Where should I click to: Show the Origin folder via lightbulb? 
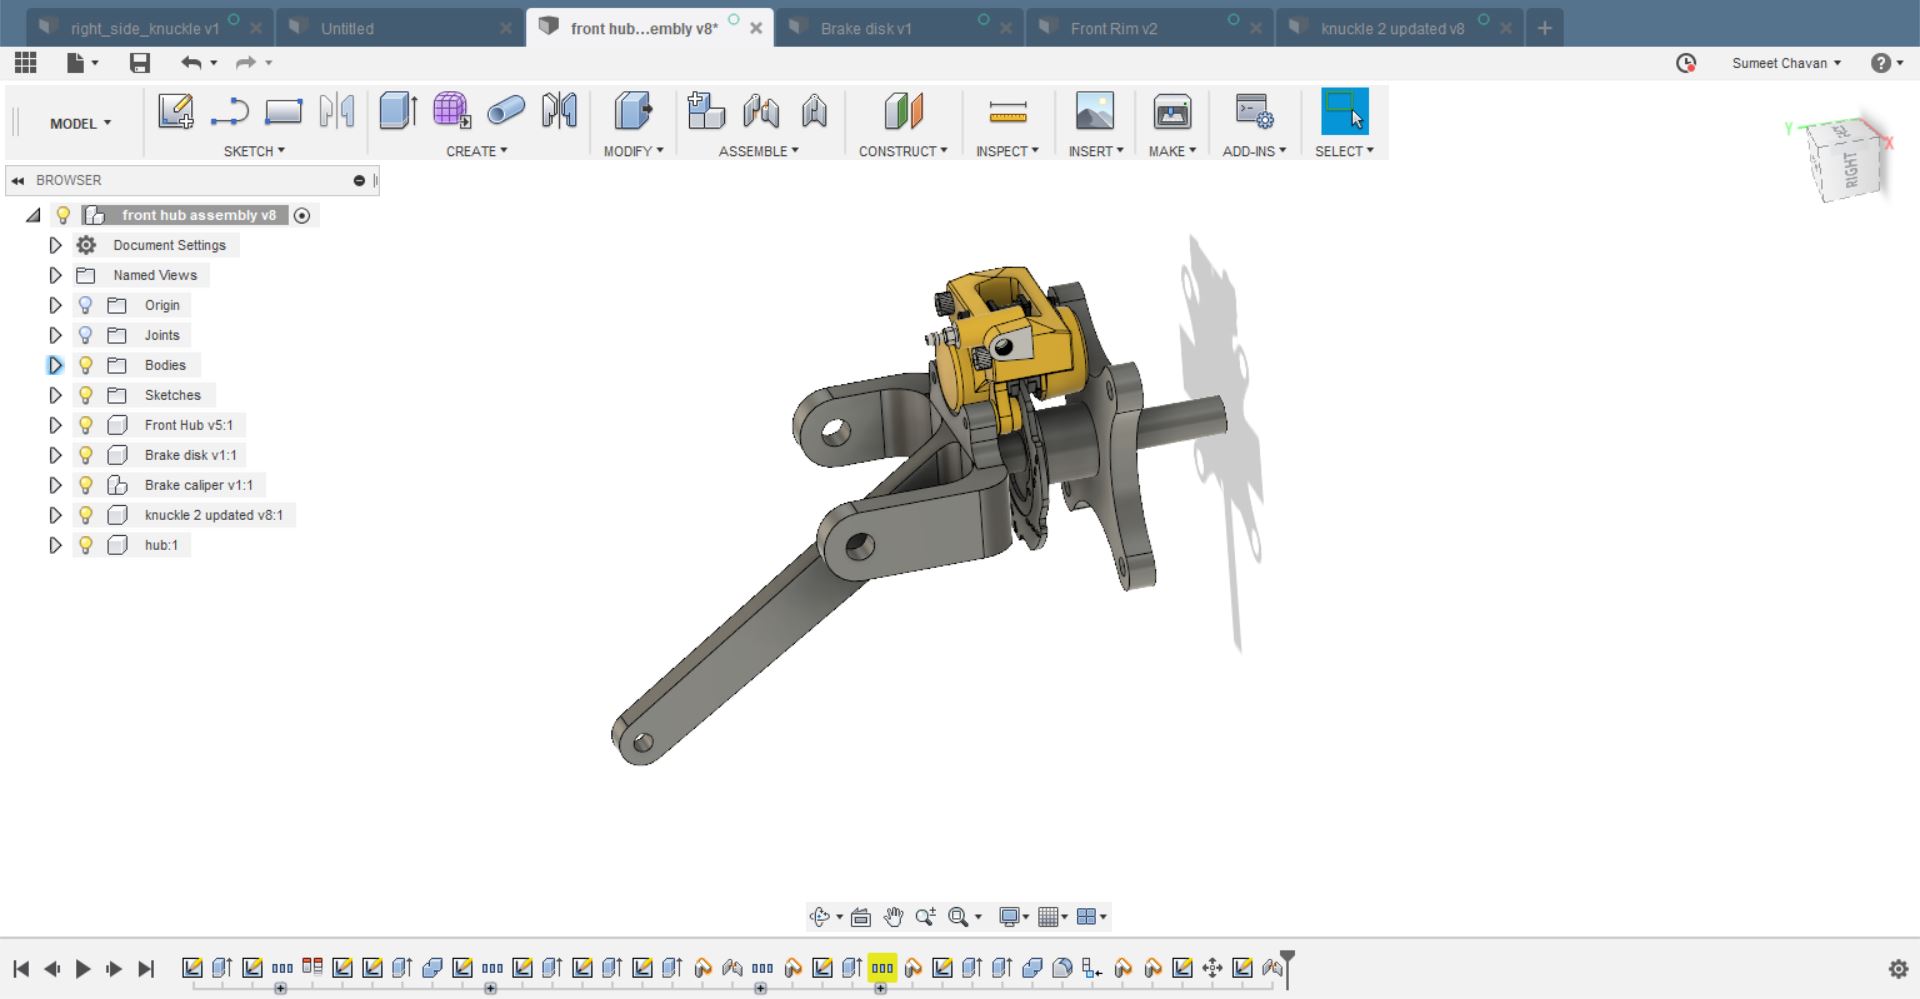(86, 305)
